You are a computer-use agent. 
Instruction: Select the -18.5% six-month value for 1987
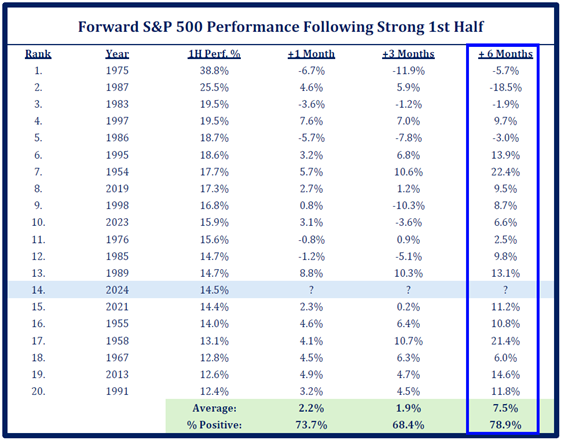pos(506,87)
